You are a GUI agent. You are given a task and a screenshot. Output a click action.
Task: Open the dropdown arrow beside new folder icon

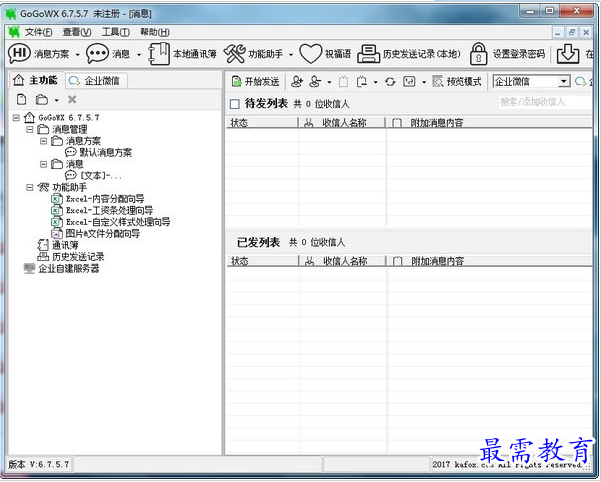pyautogui.click(x=56, y=100)
